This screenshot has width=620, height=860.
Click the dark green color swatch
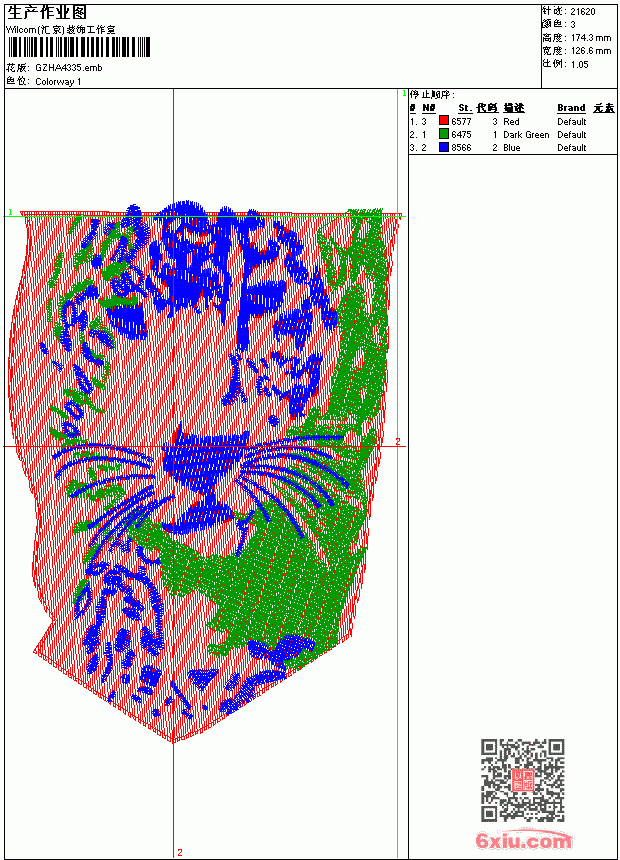(444, 134)
